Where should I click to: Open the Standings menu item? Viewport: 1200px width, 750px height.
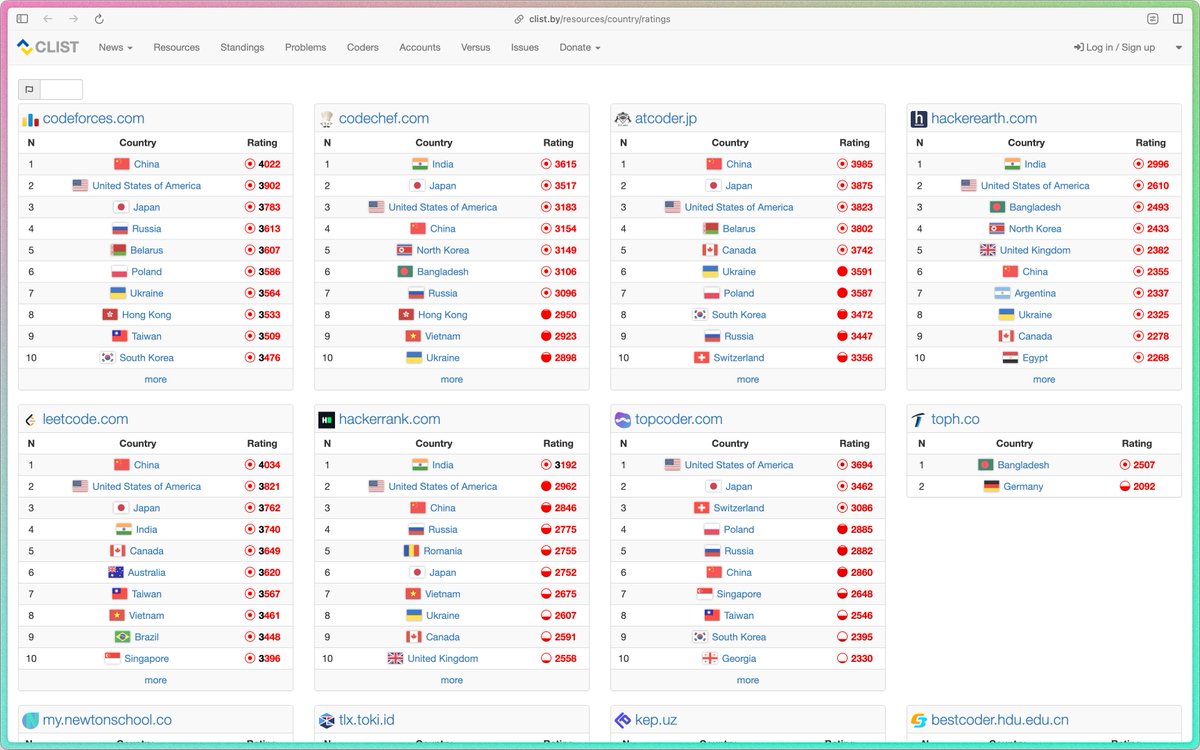[x=242, y=47]
